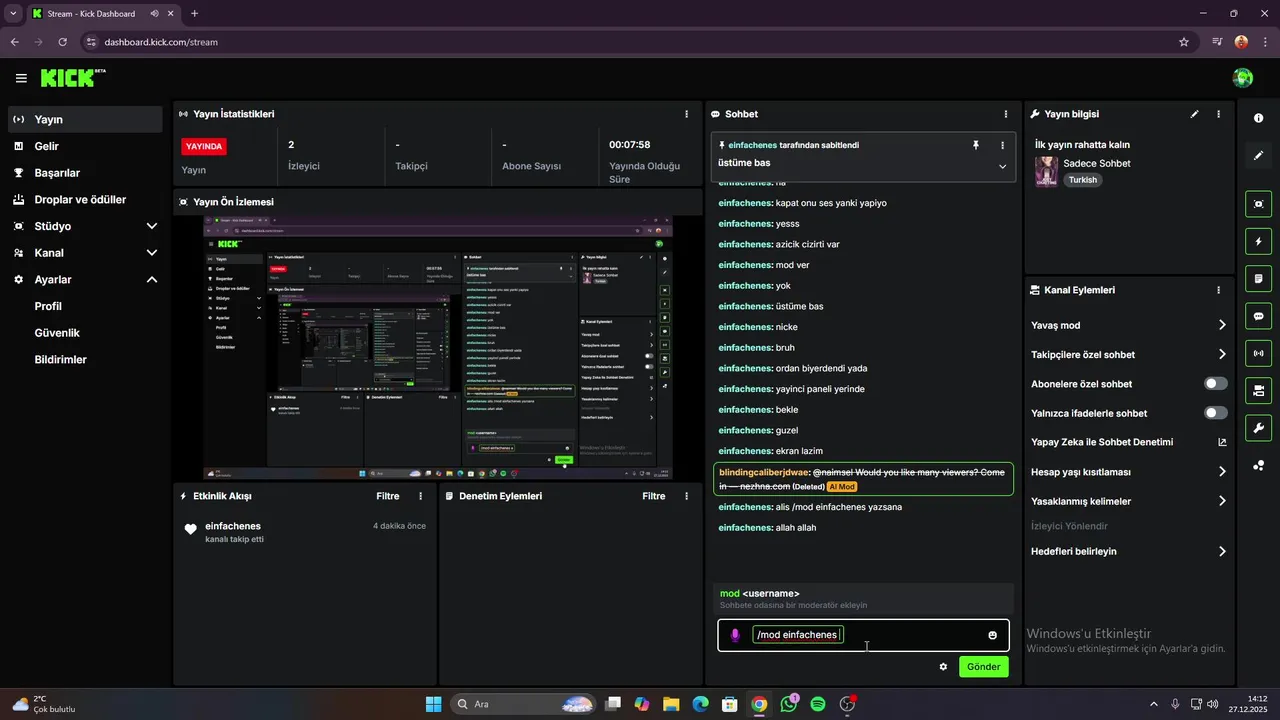This screenshot has height=720, width=1280.
Task: Open the Sohbet panel three-dot menu
Action: pos(1006,114)
